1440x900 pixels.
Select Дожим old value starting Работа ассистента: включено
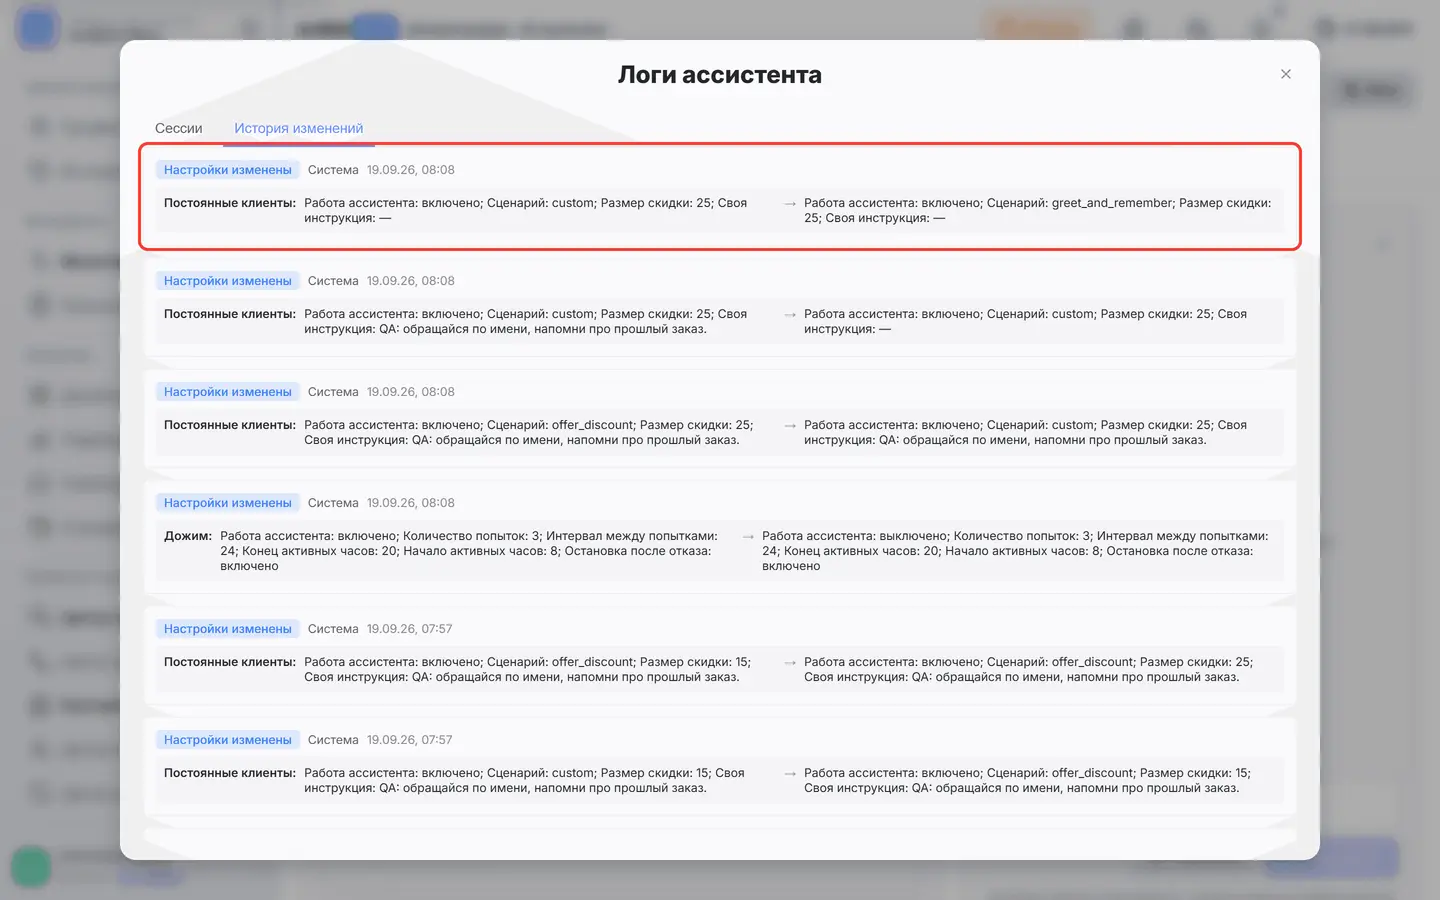click(x=469, y=551)
